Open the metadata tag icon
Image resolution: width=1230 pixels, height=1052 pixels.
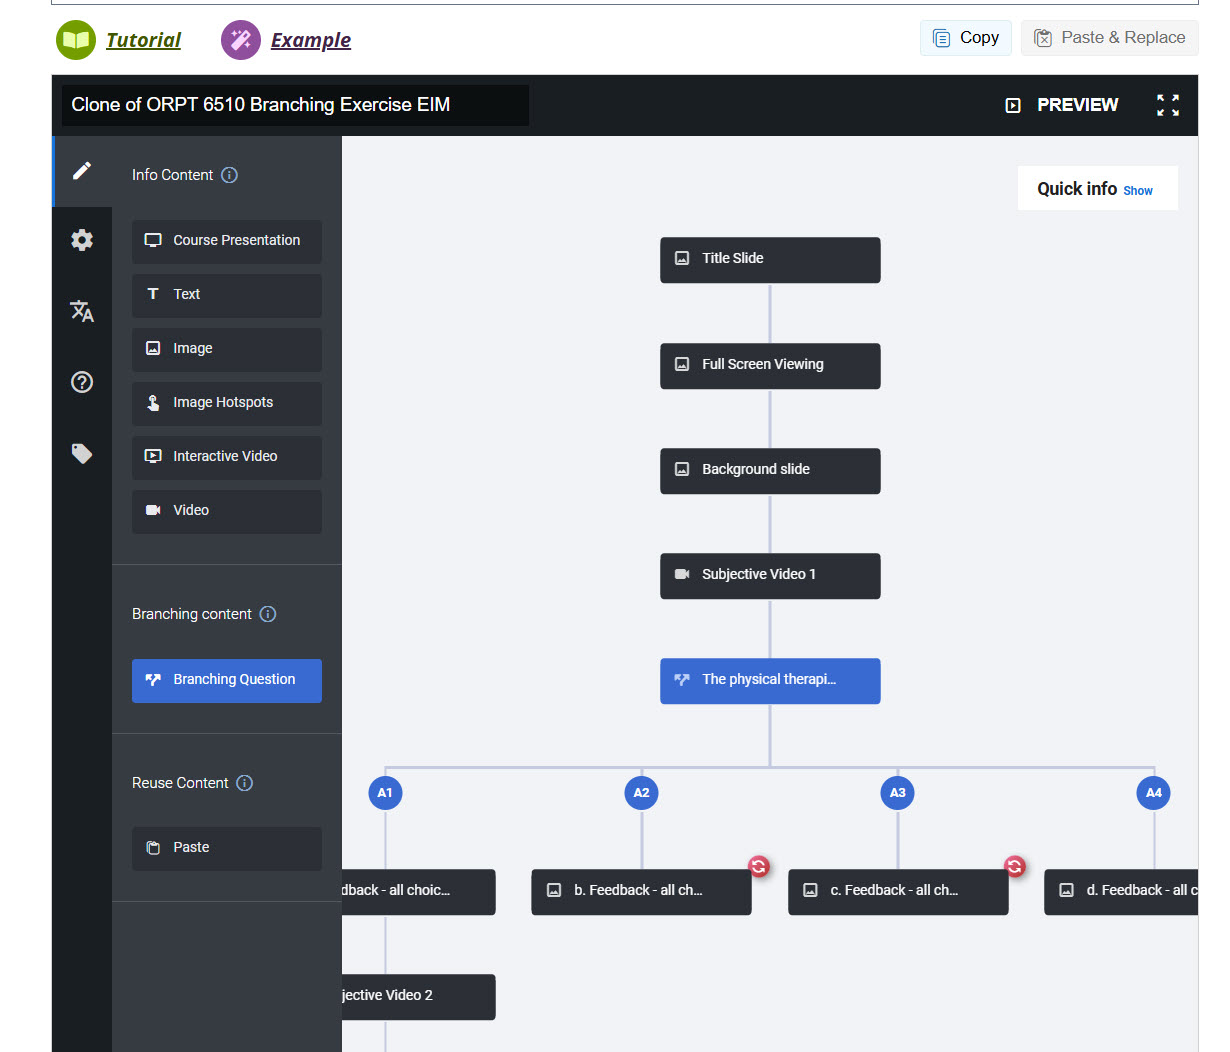pos(82,454)
